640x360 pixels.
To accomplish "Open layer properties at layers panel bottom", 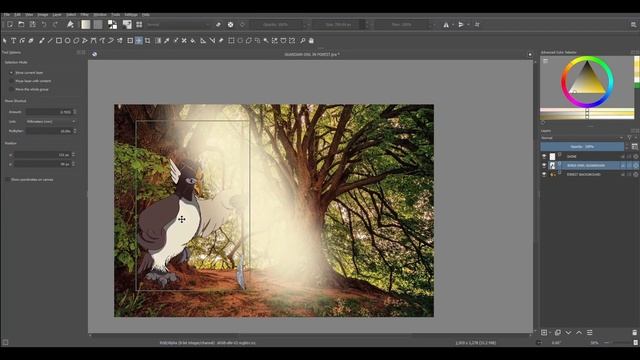I will [x=589, y=333].
